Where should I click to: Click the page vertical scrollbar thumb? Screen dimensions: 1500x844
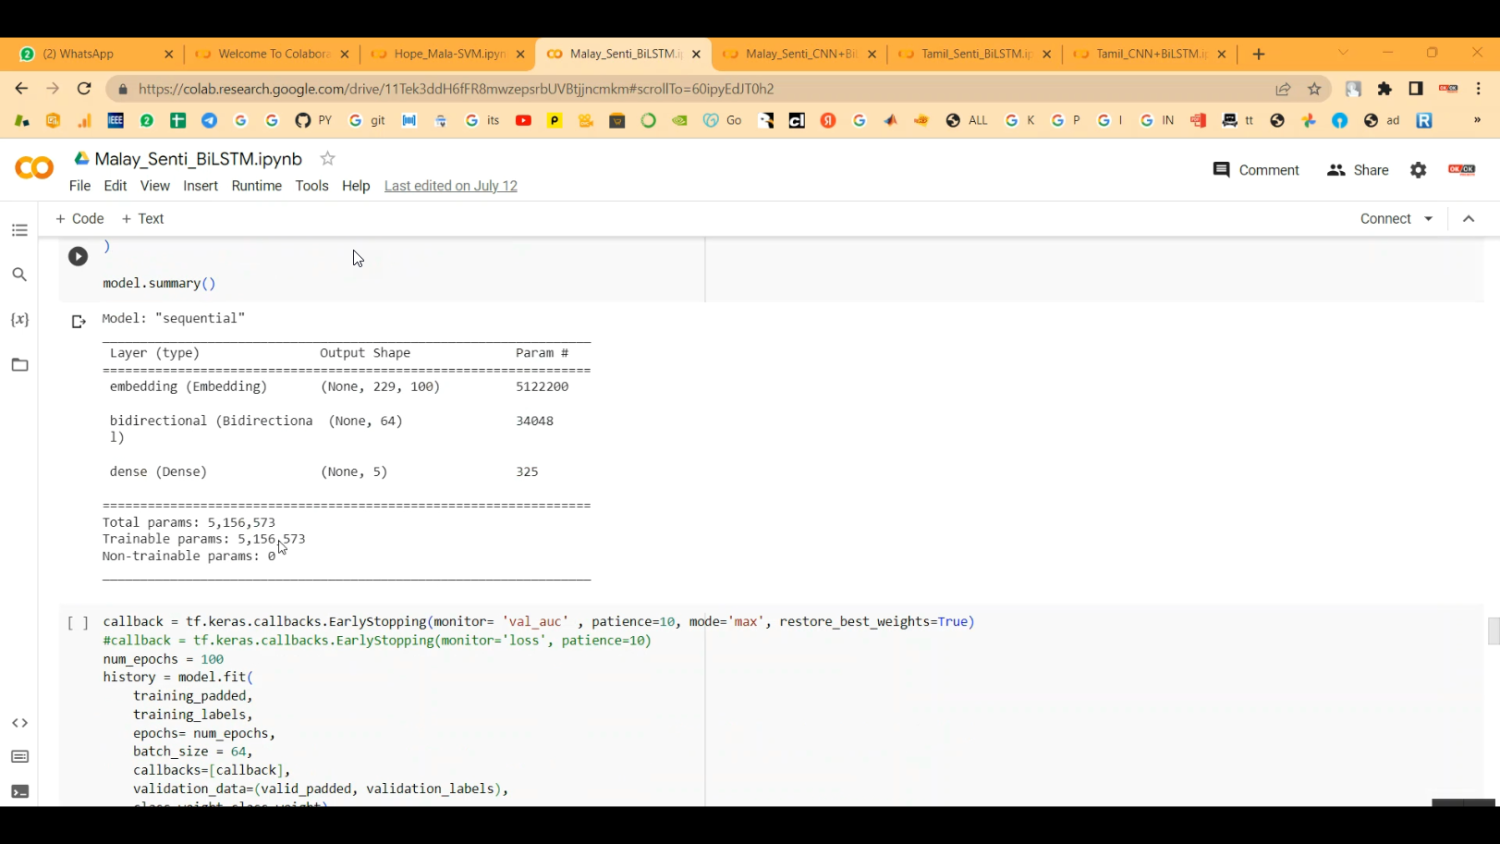(x=1493, y=631)
